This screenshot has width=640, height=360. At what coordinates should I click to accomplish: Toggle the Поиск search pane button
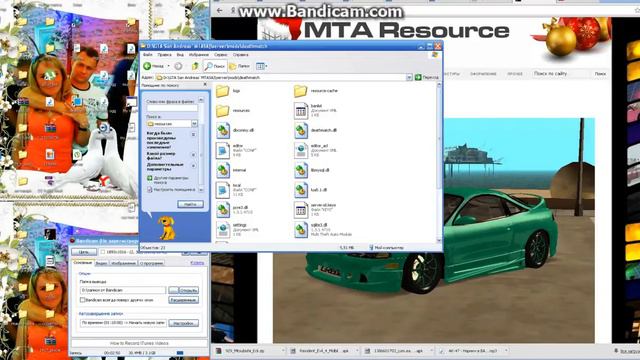(215, 66)
